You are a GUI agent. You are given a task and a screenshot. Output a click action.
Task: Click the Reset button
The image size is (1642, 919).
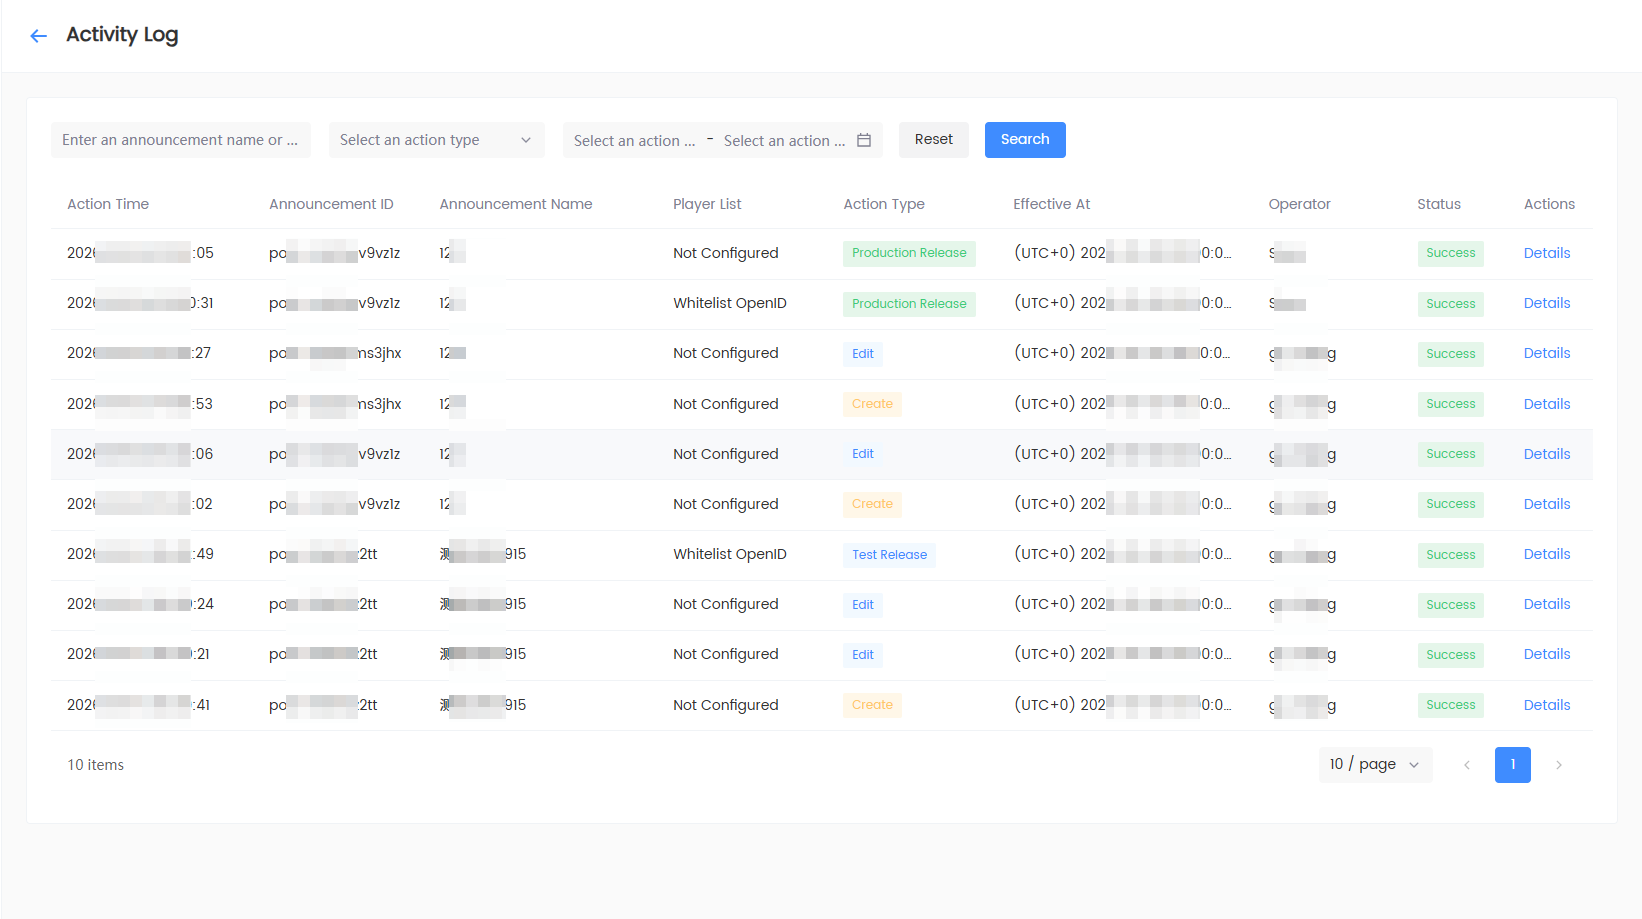coord(934,140)
